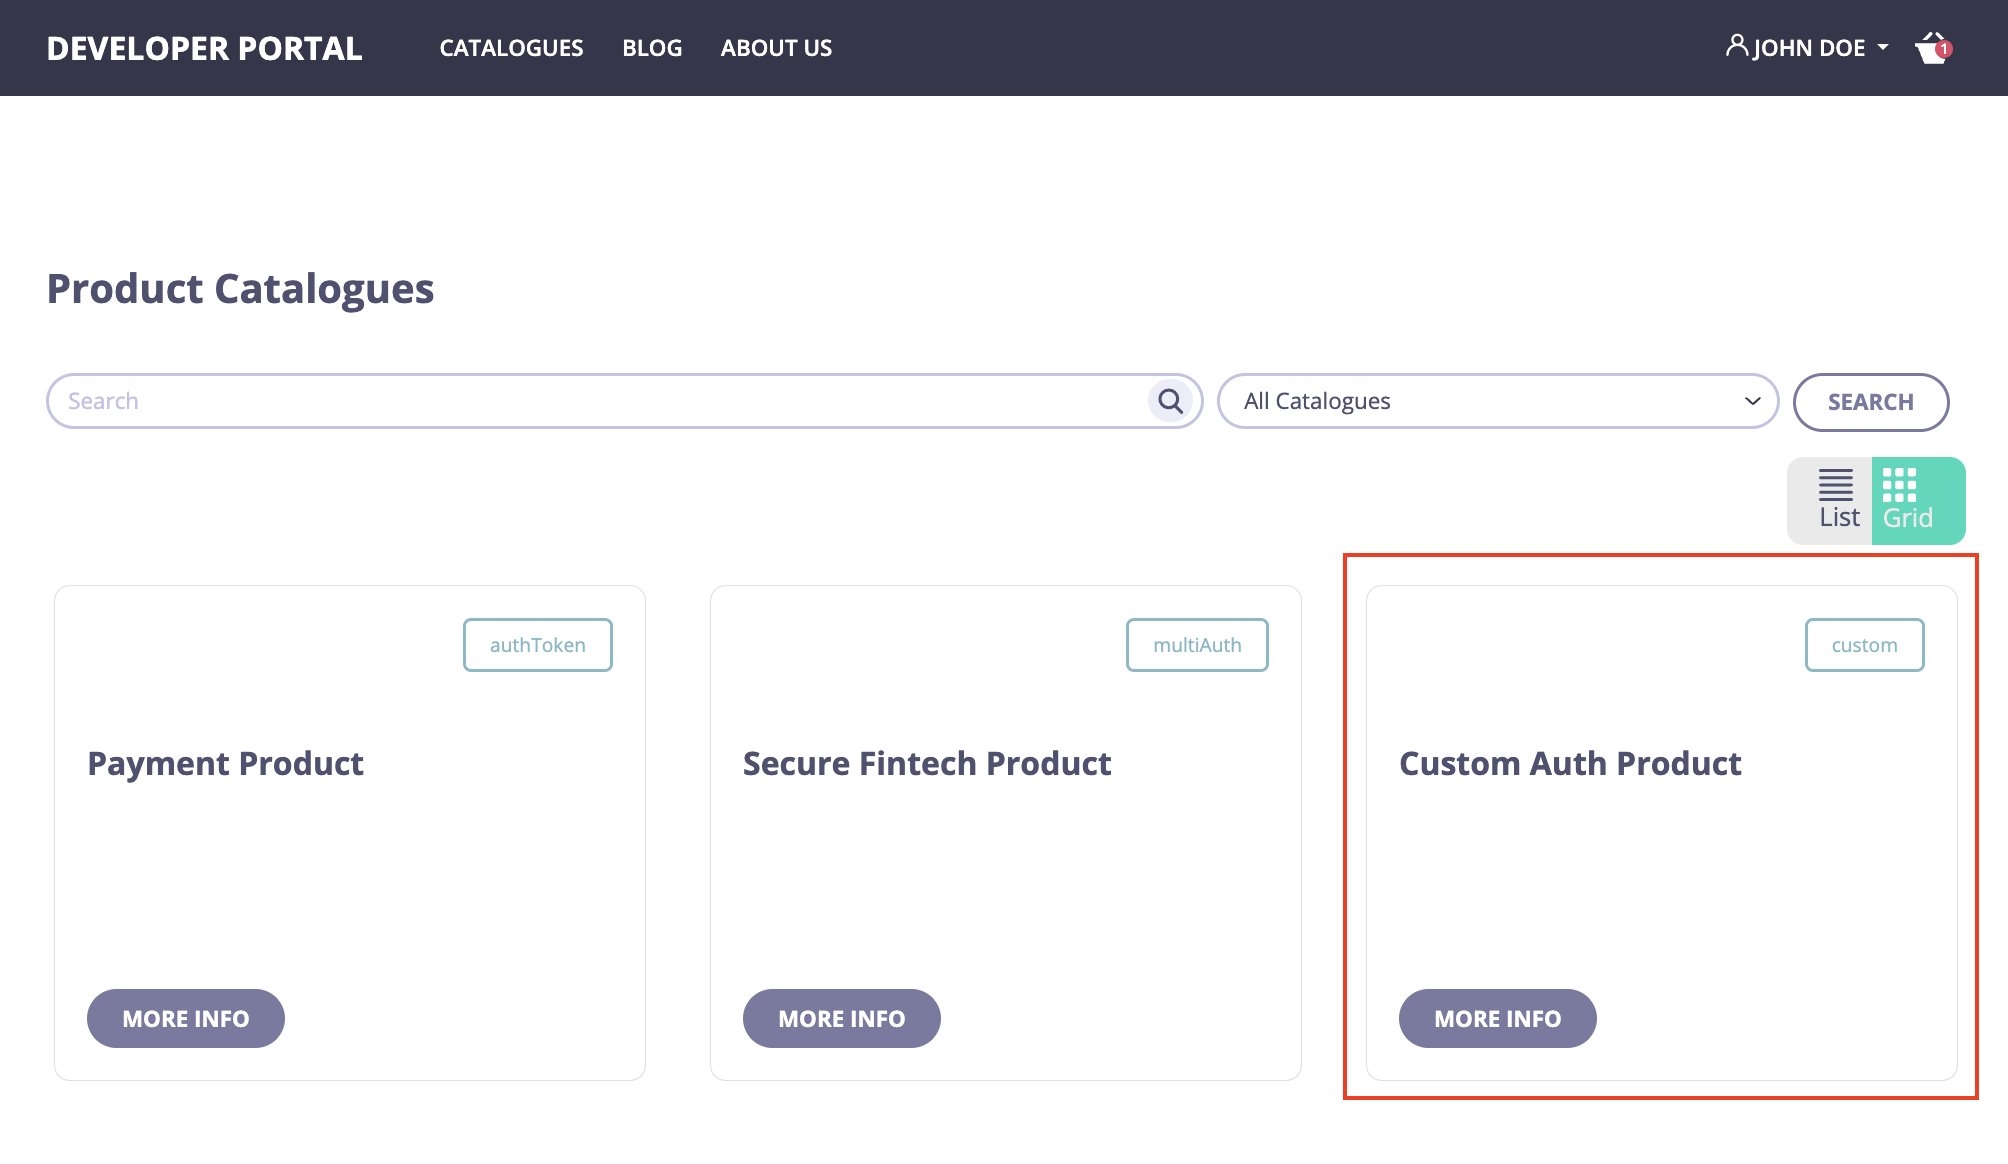The image size is (2008, 1164).
Task: Open the DEVELOPER PORTAL home link
Action: click(x=203, y=47)
